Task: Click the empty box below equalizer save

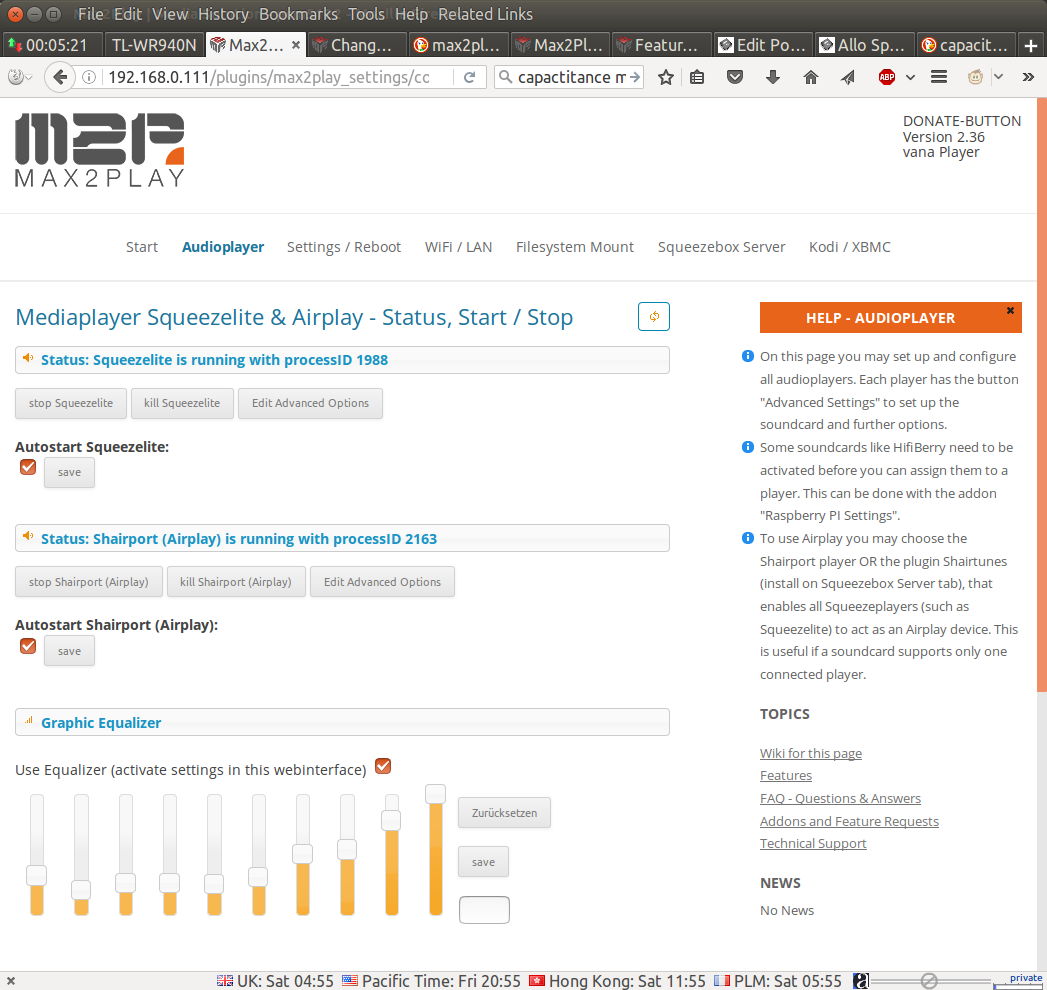Action: [x=484, y=910]
